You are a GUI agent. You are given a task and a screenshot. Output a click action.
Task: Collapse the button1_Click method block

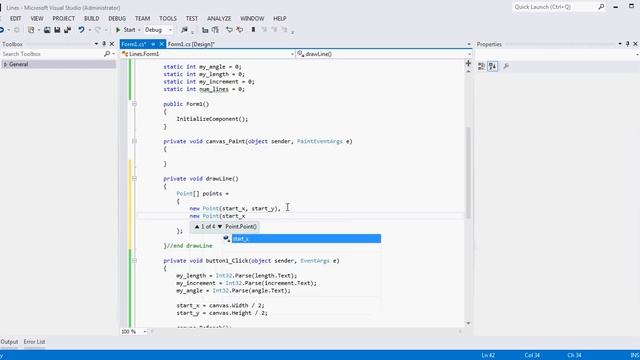134,260
